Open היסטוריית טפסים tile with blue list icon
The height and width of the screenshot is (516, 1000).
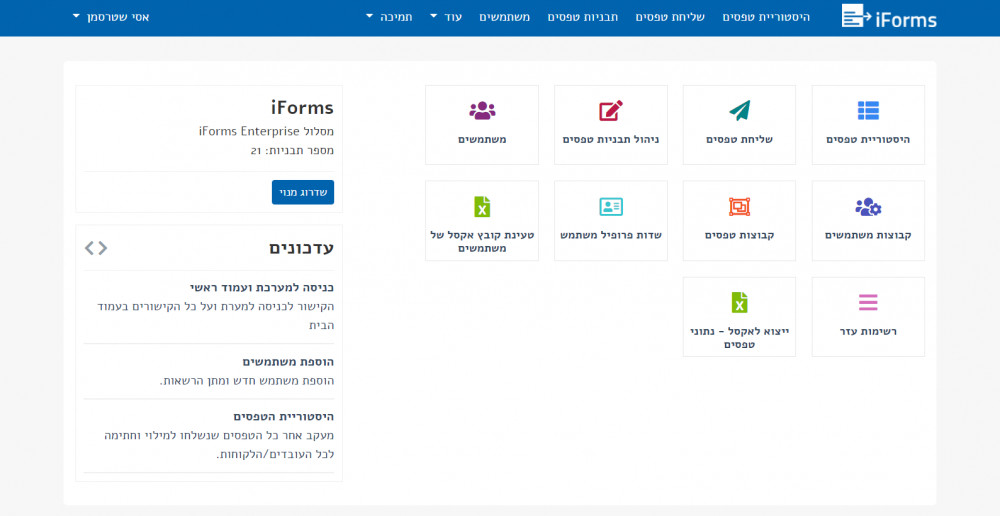coord(868,125)
